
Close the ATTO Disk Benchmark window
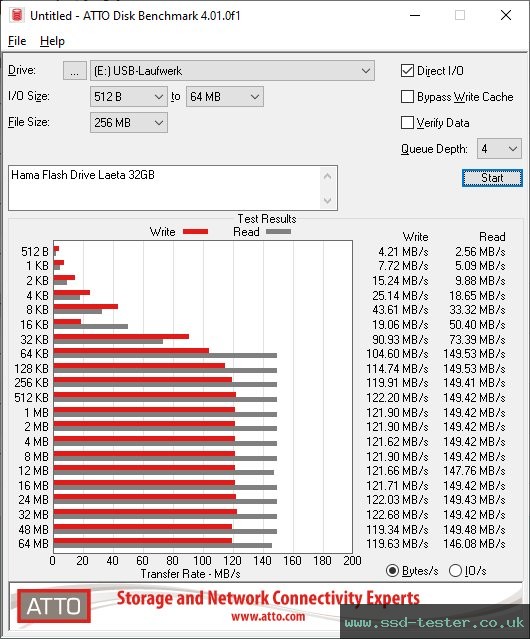pyautogui.click(x=506, y=15)
